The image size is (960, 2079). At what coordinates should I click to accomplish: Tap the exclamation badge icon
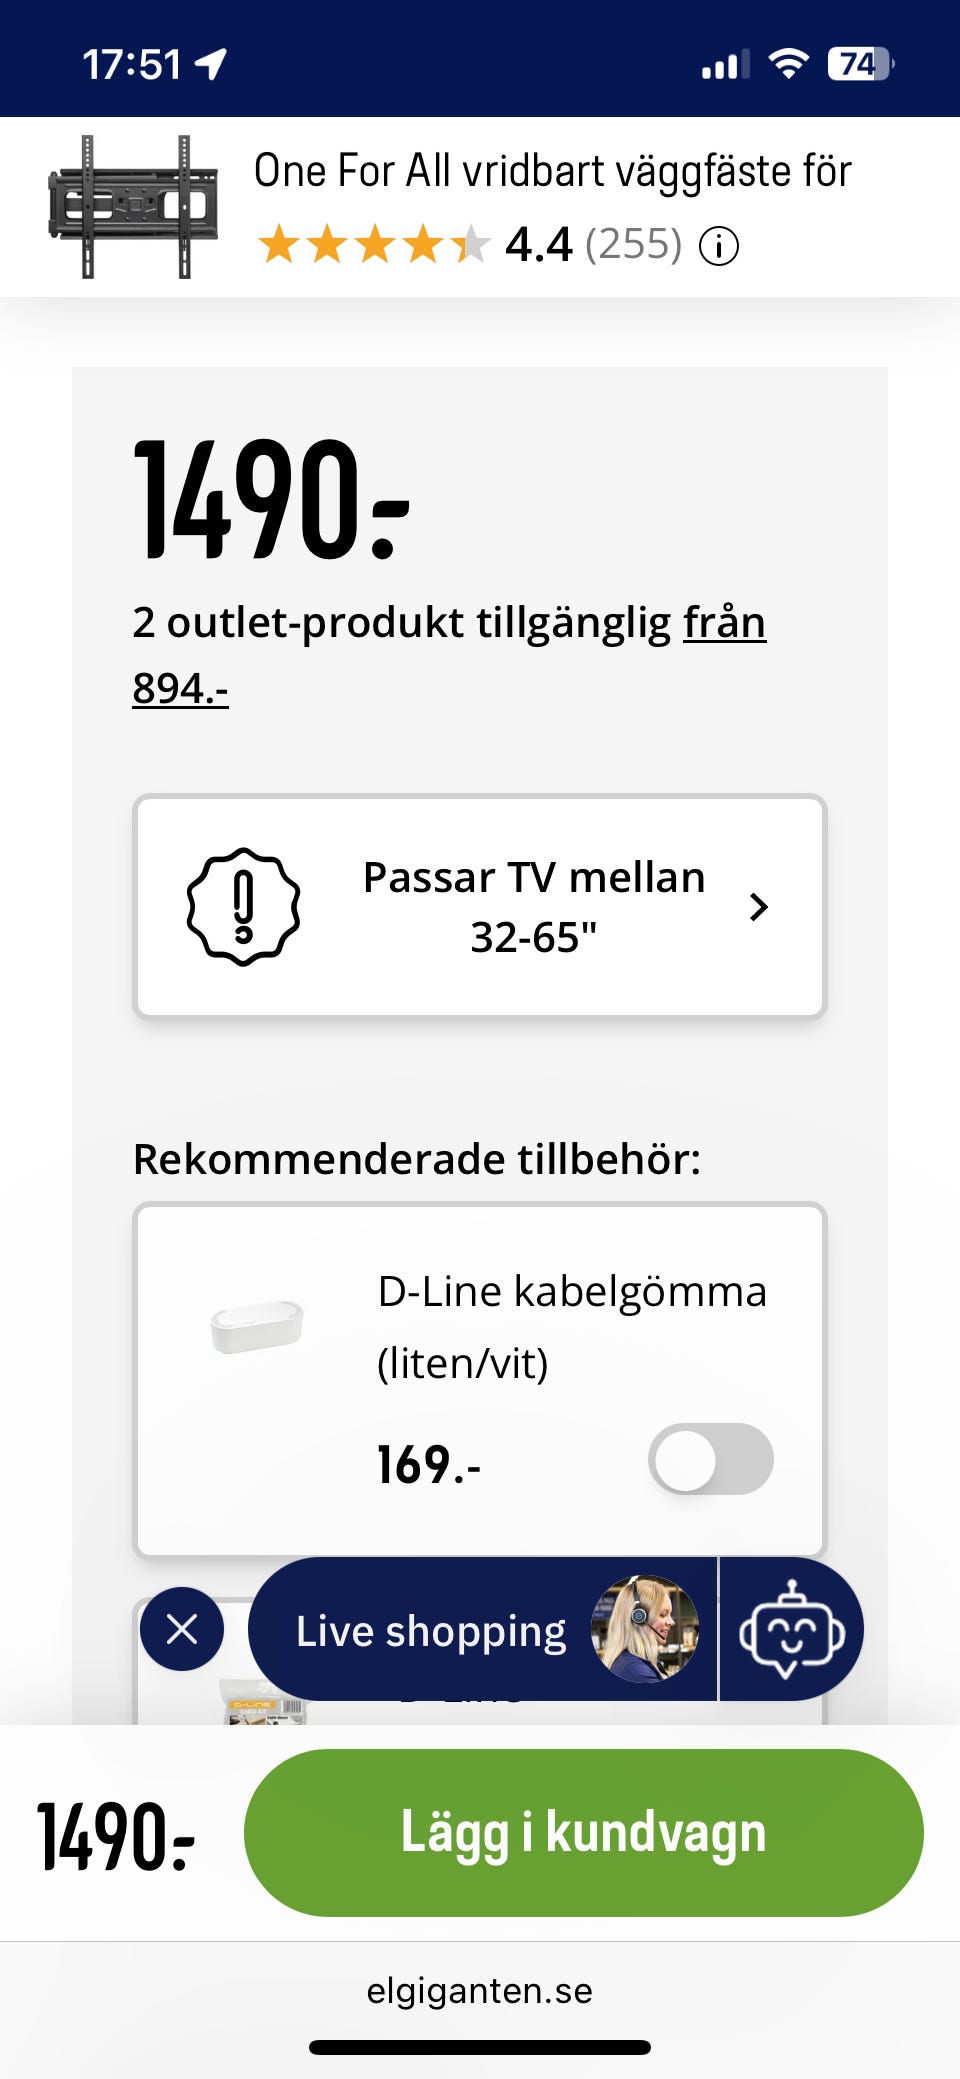(x=244, y=906)
